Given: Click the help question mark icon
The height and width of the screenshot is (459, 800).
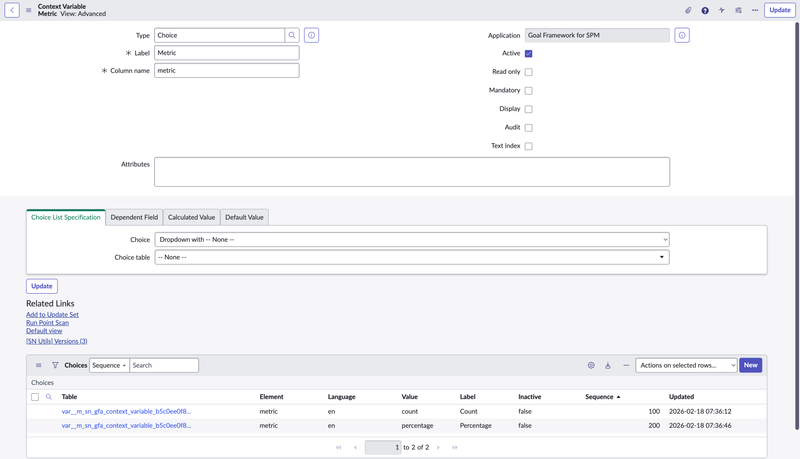Looking at the screenshot, I should [705, 10].
